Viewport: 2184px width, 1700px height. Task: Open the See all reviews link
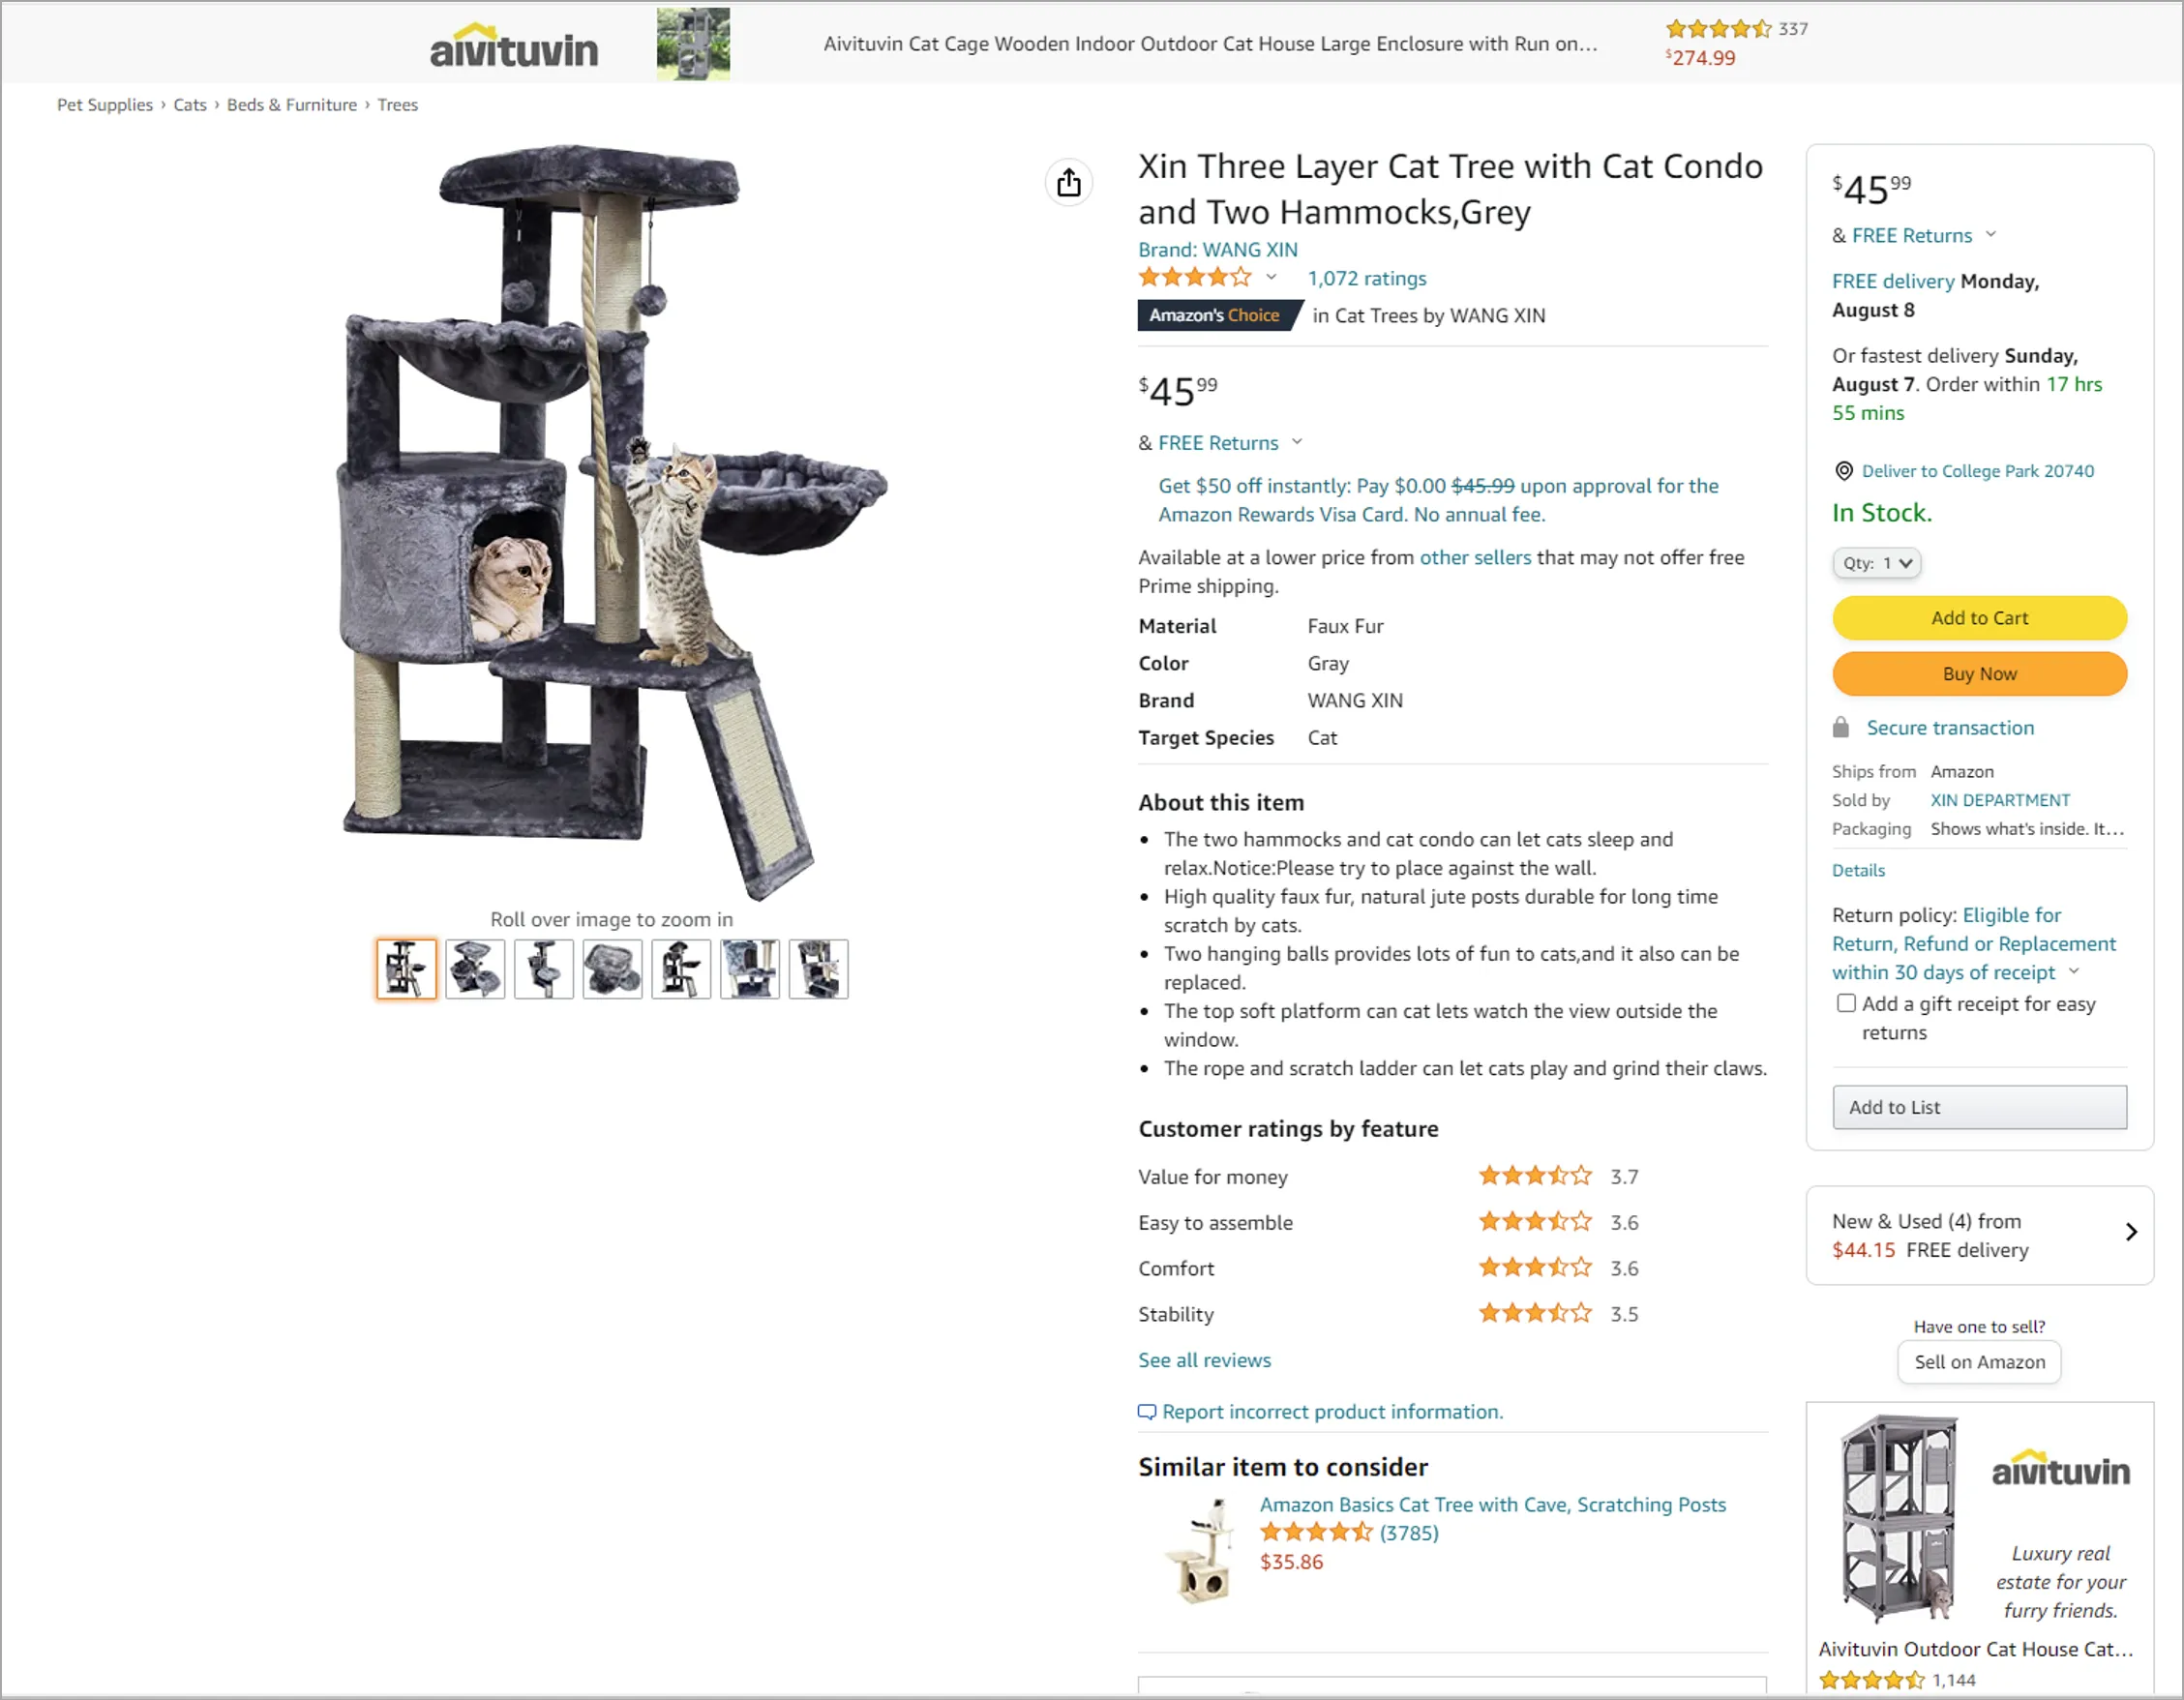[1204, 1360]
